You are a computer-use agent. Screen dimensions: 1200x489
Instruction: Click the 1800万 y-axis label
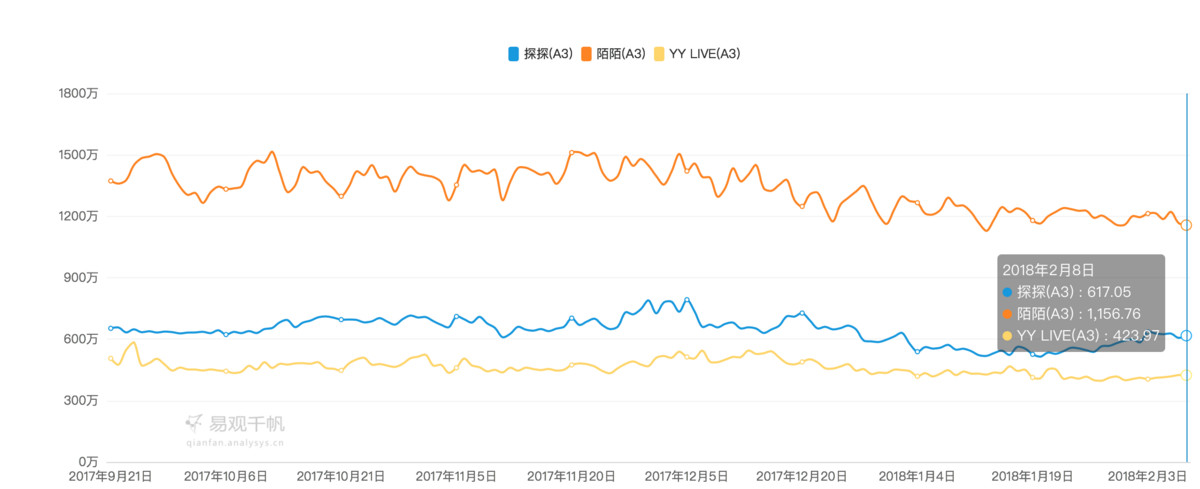click(x=79, y=93)
